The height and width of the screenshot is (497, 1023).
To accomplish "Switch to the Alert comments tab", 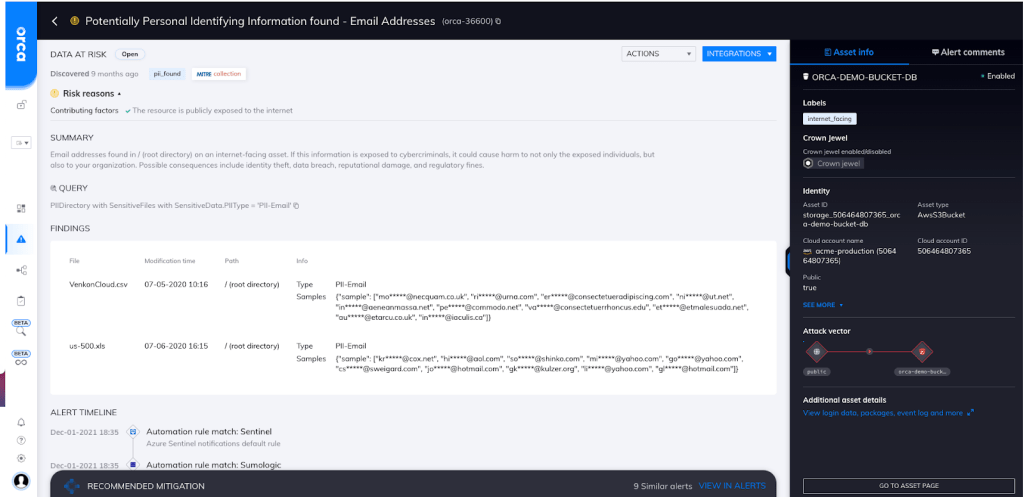I will [x=967, y=52].
